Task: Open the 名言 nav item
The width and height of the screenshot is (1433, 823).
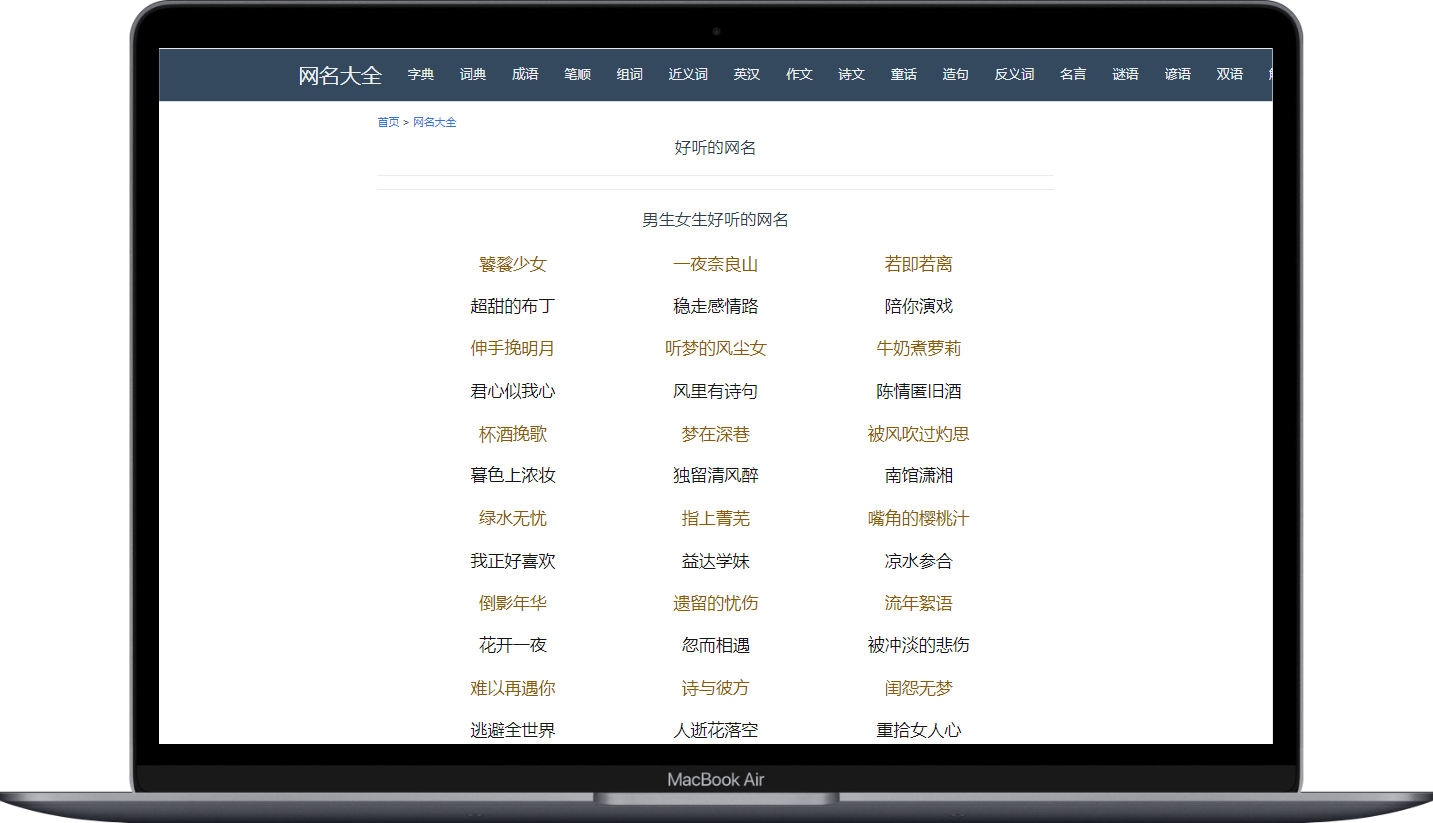Action: pyautogui.click(x=1073, y=74)
